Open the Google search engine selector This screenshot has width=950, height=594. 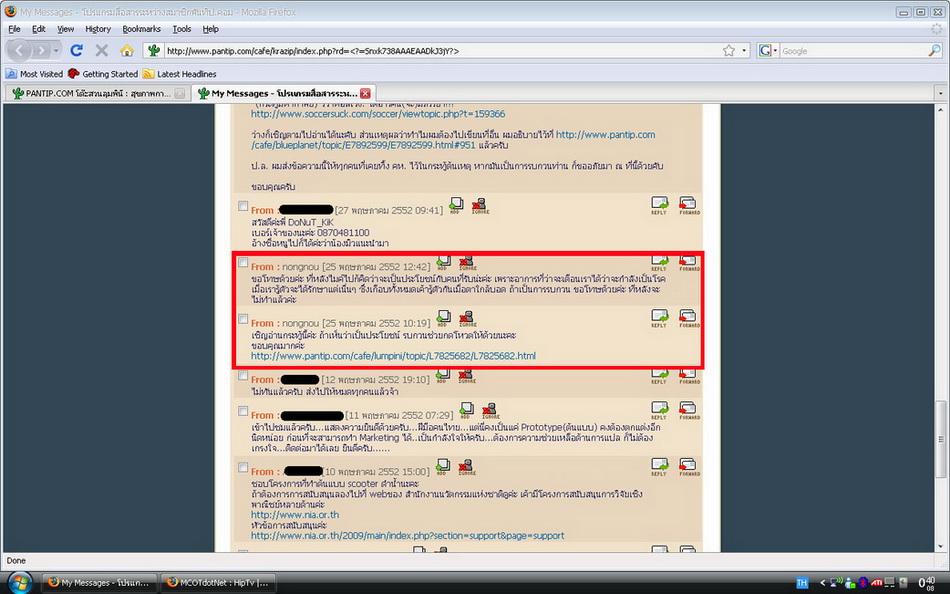768,51
